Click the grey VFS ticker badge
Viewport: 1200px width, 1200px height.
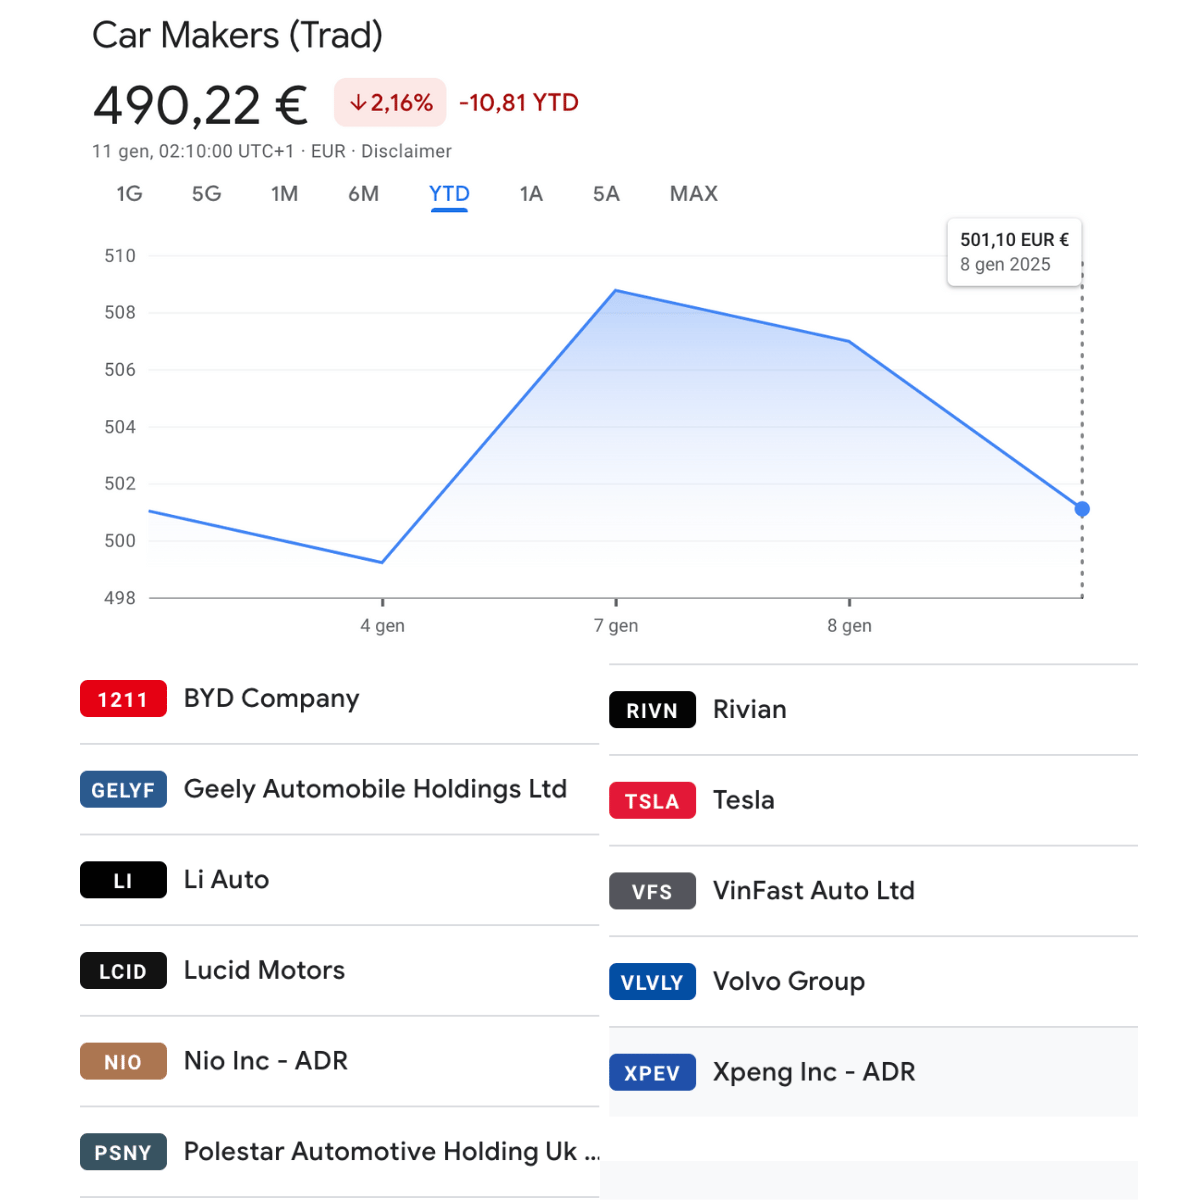(652, 891)
